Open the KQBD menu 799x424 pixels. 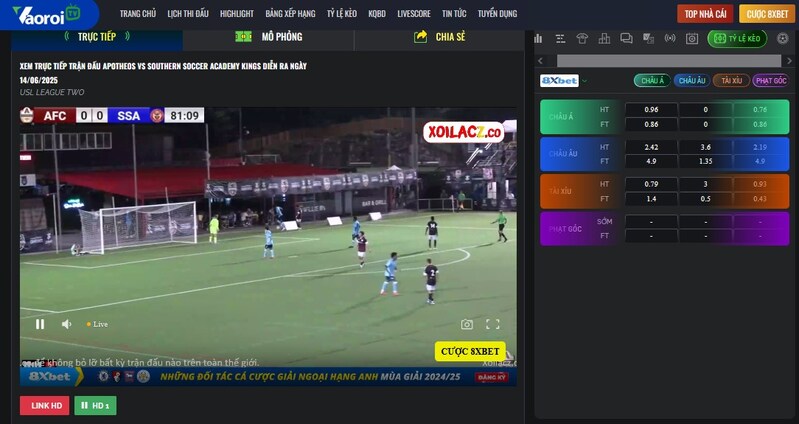tap(377, 14)
